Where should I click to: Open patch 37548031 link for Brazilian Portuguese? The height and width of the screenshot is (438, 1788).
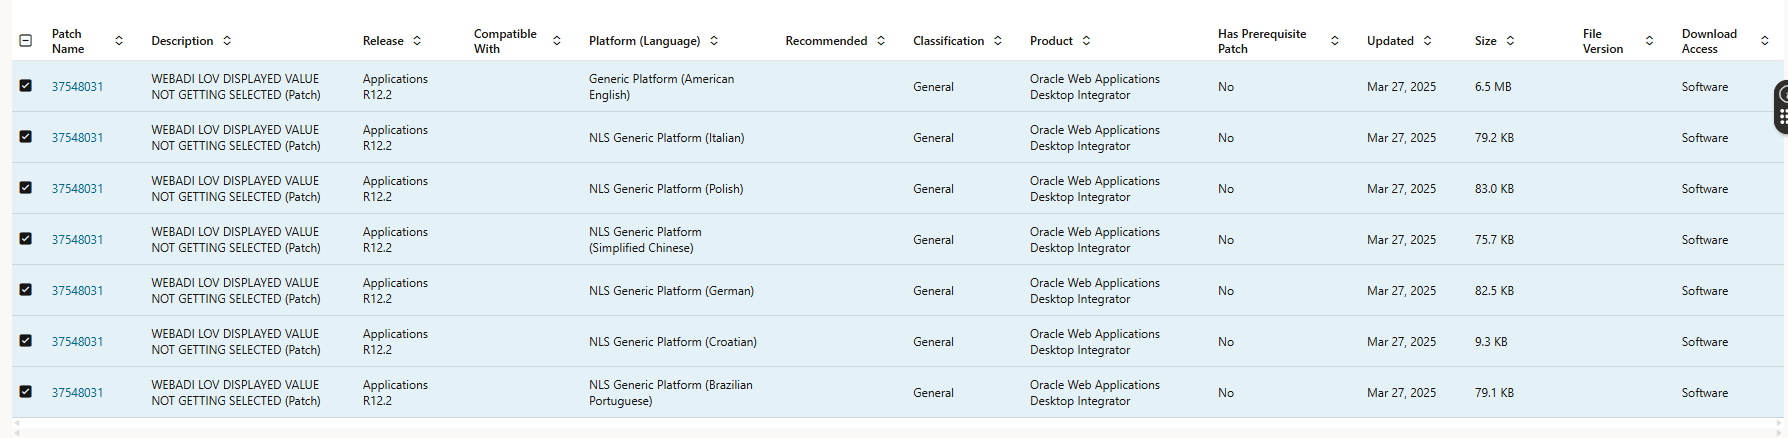[77, 393]
